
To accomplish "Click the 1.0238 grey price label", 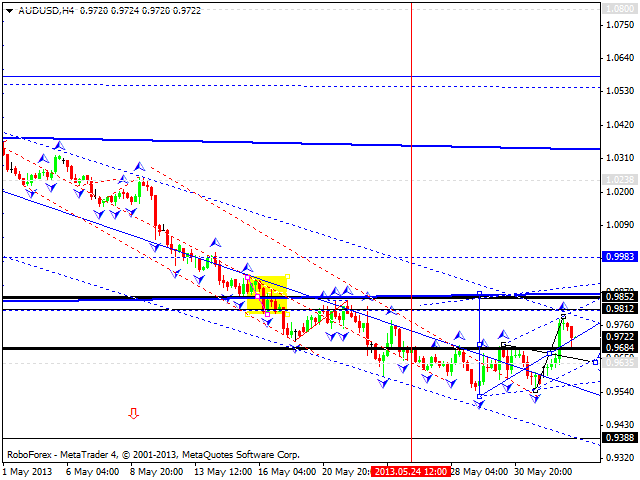I will [620, 179].
